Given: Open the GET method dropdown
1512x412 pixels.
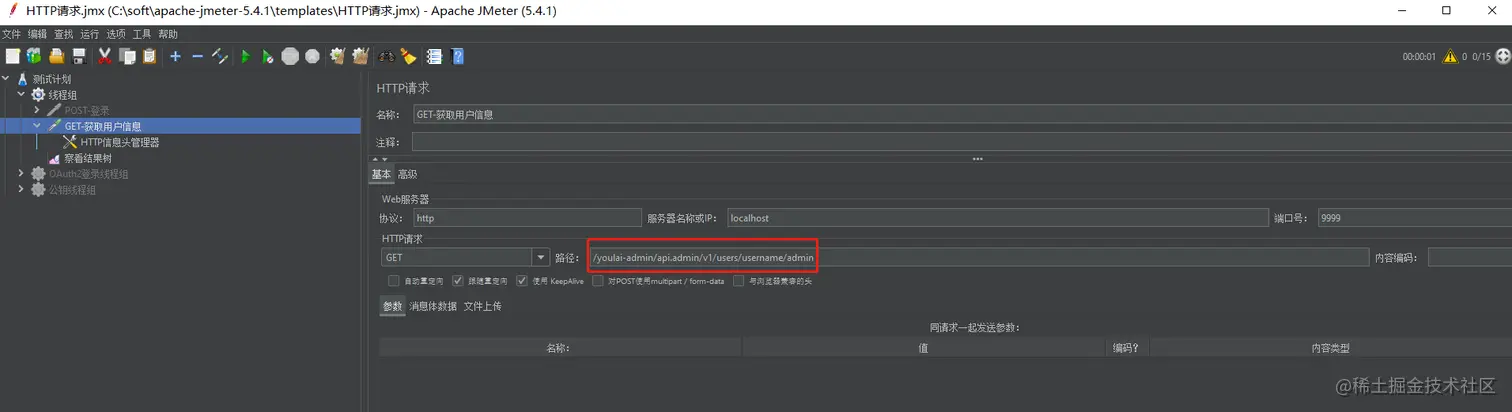Looking at the screenshot, I should [x=541, y=258].
